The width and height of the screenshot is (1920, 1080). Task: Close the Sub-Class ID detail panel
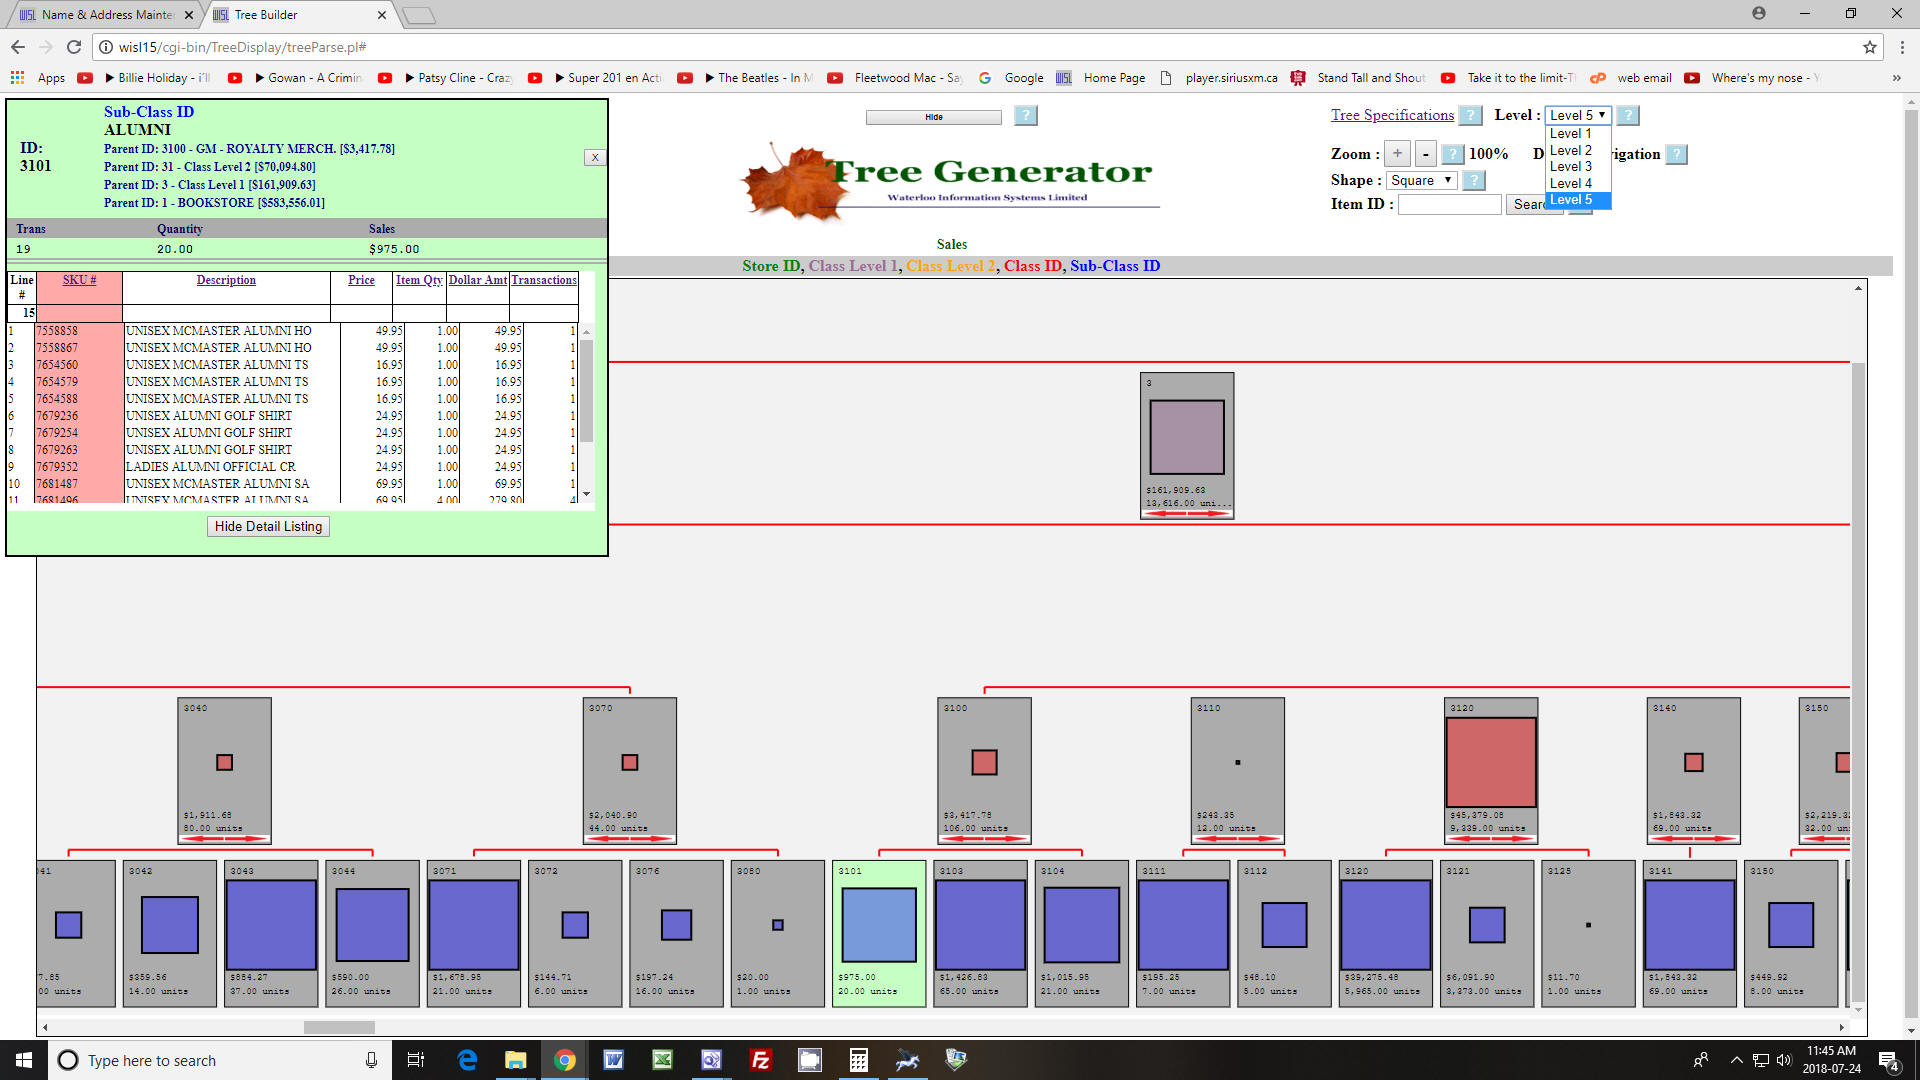[x=594, y=157]
